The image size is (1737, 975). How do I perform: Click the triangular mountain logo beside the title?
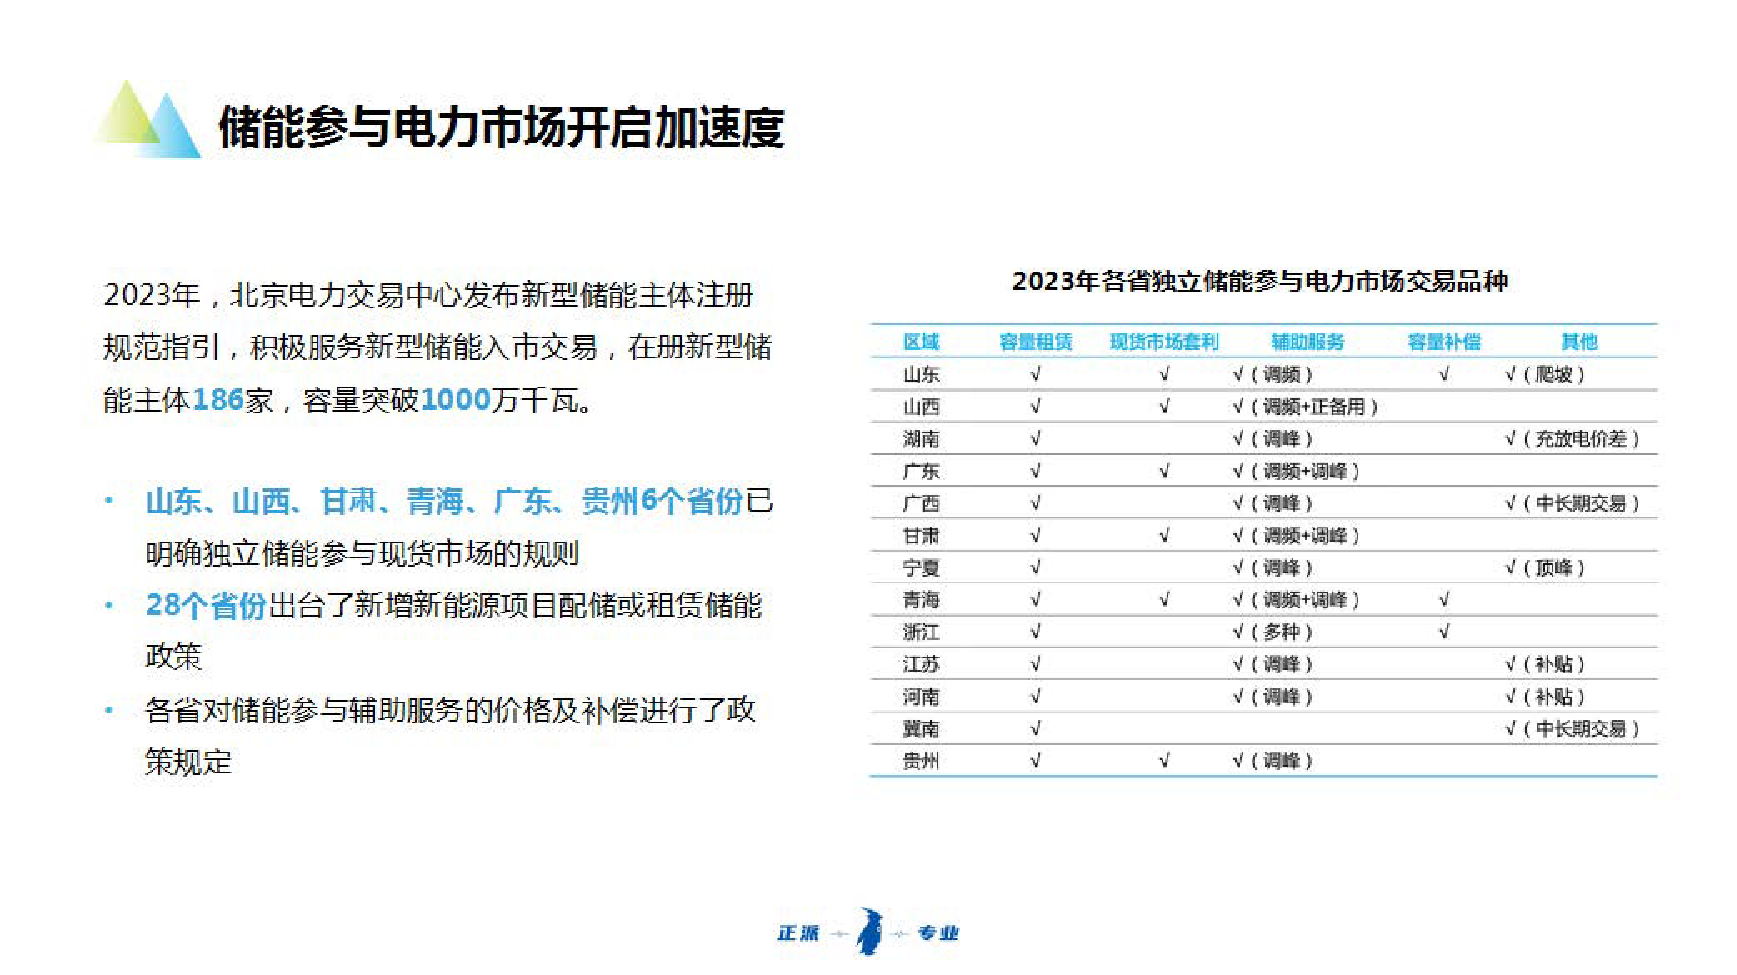148,119
